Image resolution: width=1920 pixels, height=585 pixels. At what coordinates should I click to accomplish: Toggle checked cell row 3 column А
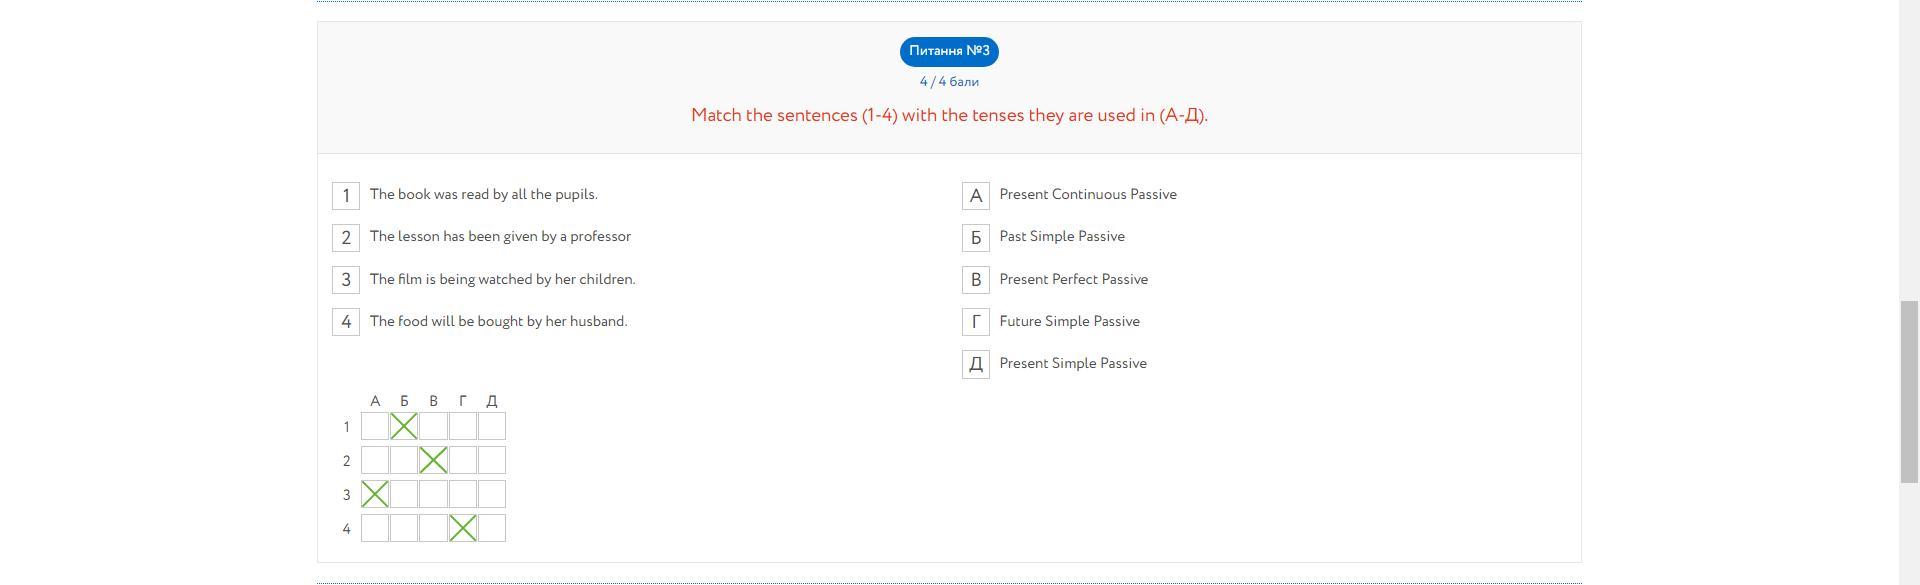point(375,494)
